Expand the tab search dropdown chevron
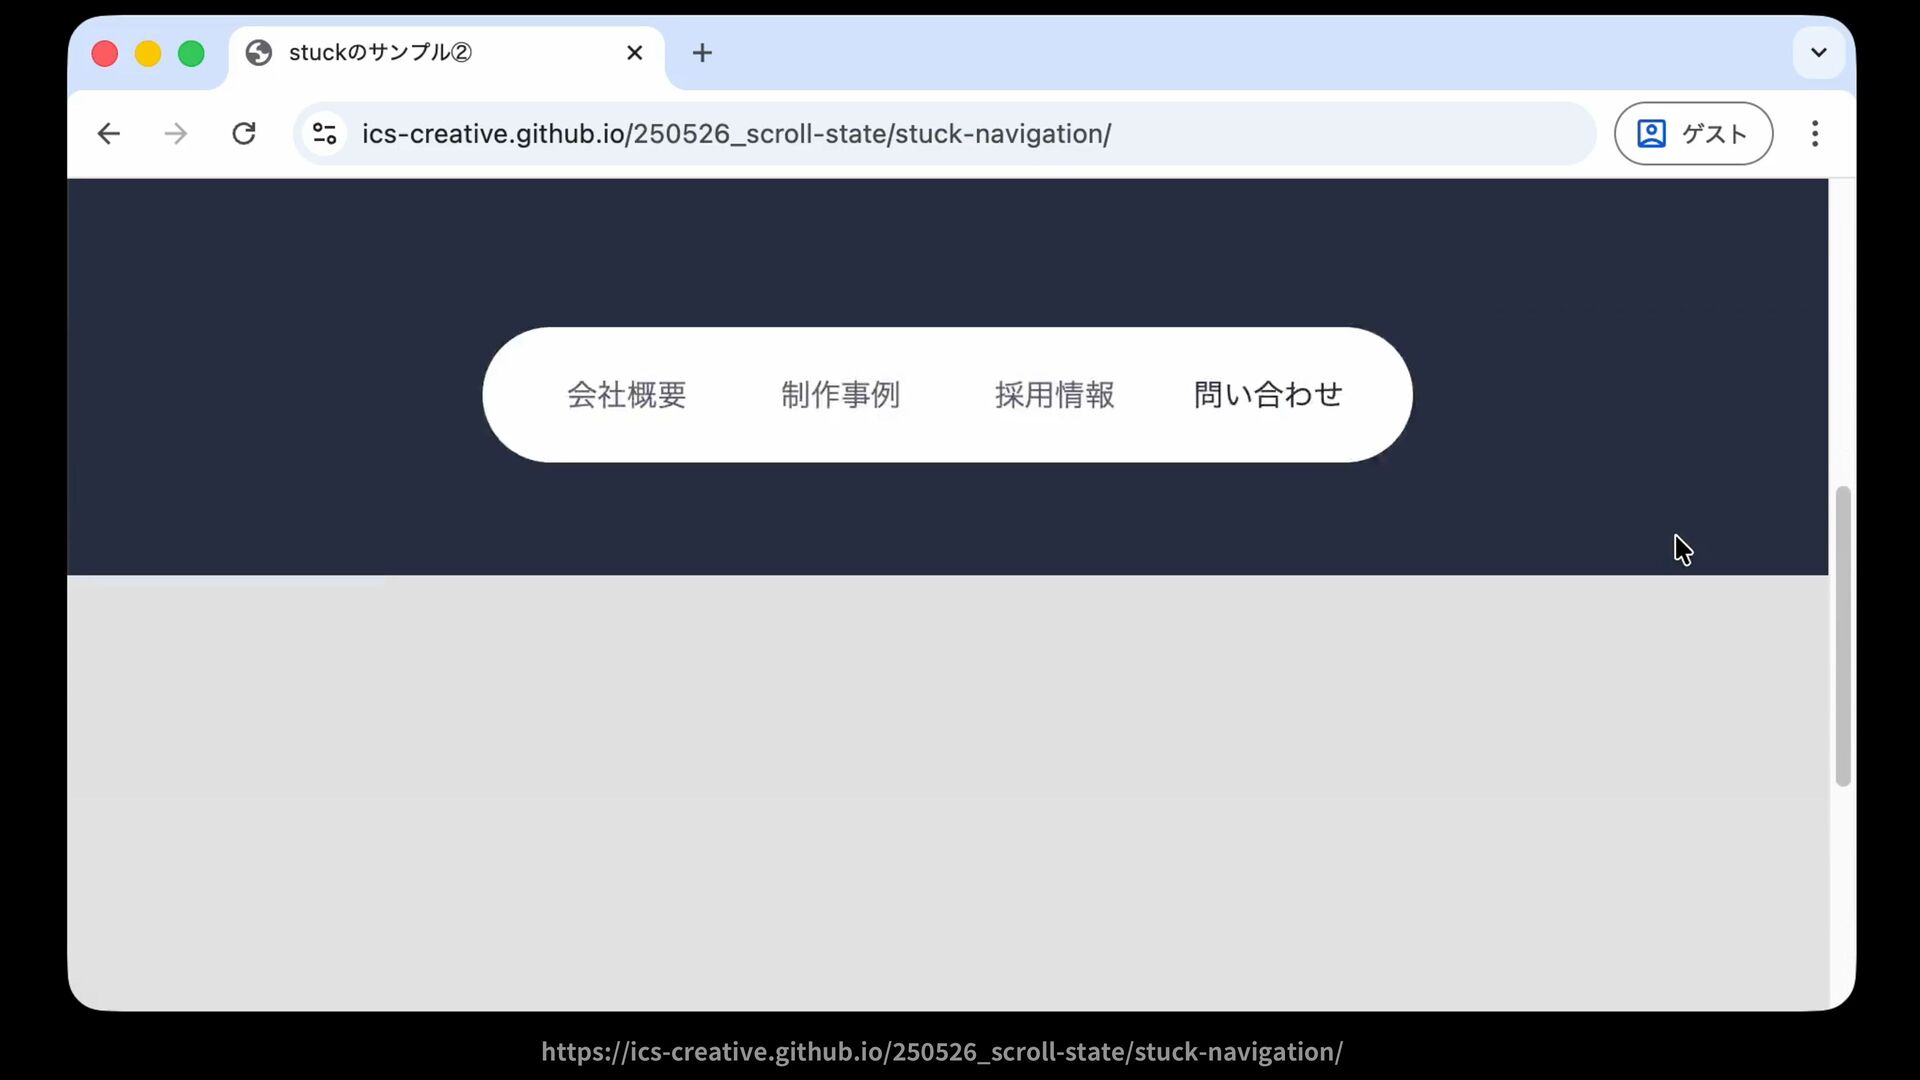 [x=1818, y=53]
